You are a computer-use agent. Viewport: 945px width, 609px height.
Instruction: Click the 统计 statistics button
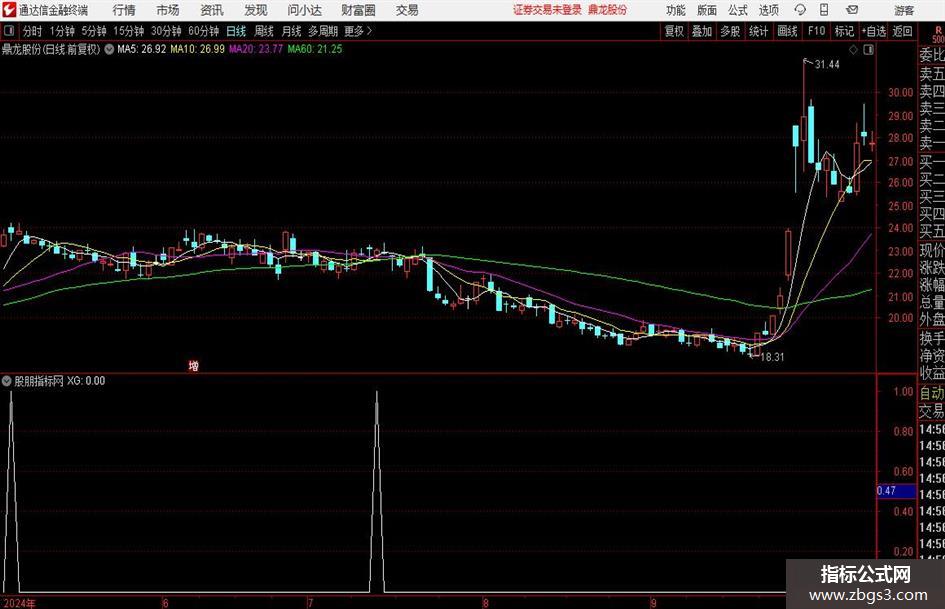click(x=758, y=31)
